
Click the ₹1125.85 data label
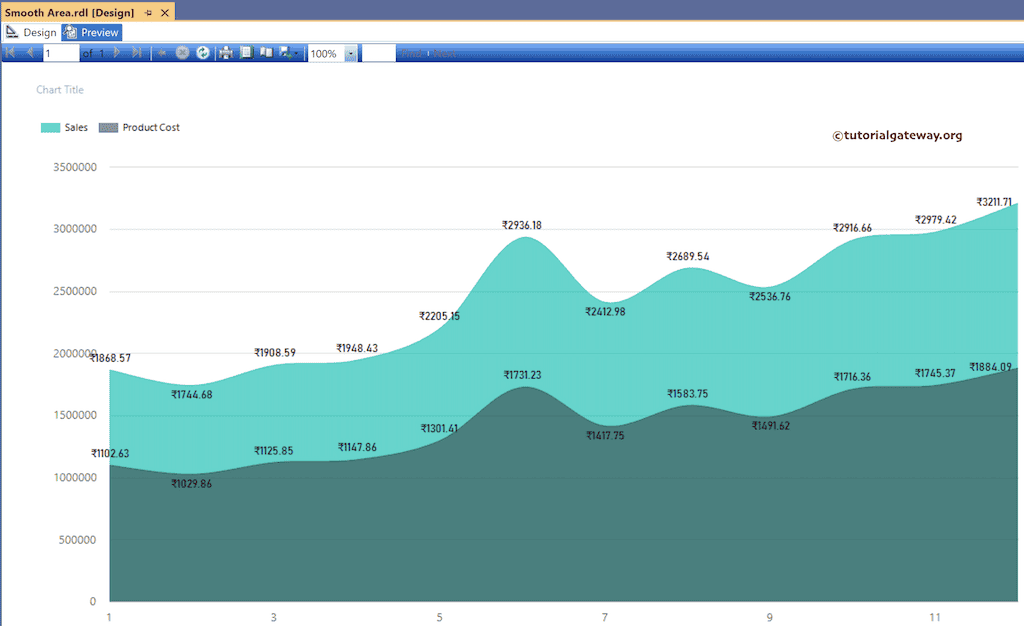point(274,450)
